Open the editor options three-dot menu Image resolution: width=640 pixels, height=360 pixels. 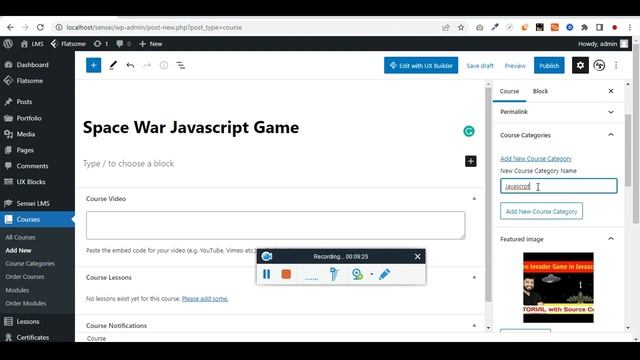click(616, 65)
